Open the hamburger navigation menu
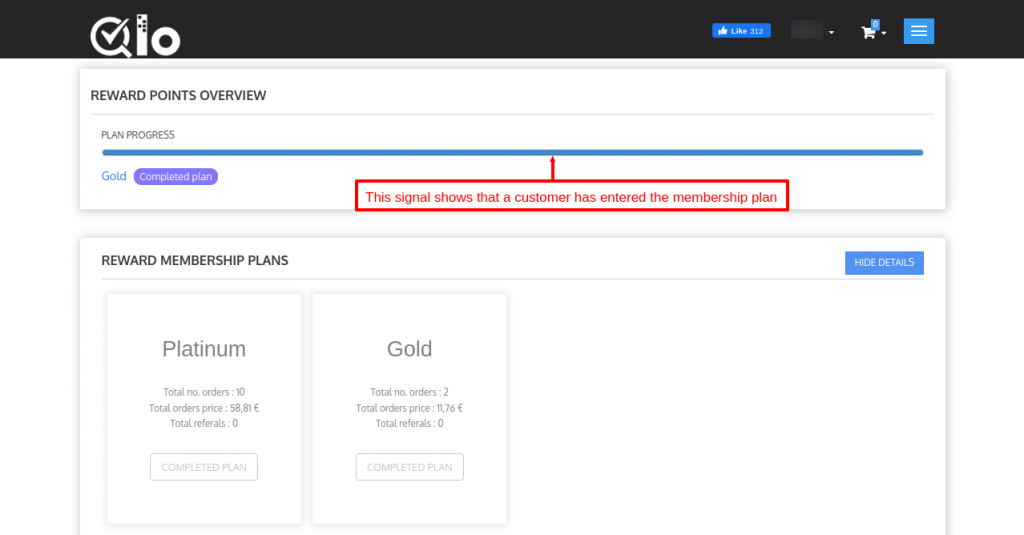This screenshot has height=535, width=1024. point(919,31)
